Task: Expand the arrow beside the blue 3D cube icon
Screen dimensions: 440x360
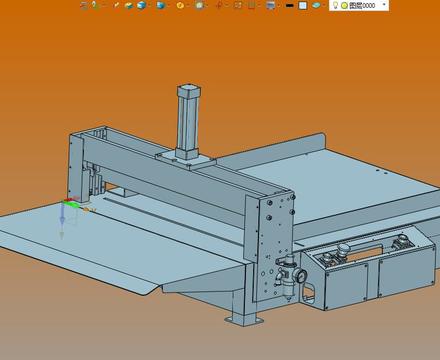Action: pyautogui.click(x=149, y=6)
